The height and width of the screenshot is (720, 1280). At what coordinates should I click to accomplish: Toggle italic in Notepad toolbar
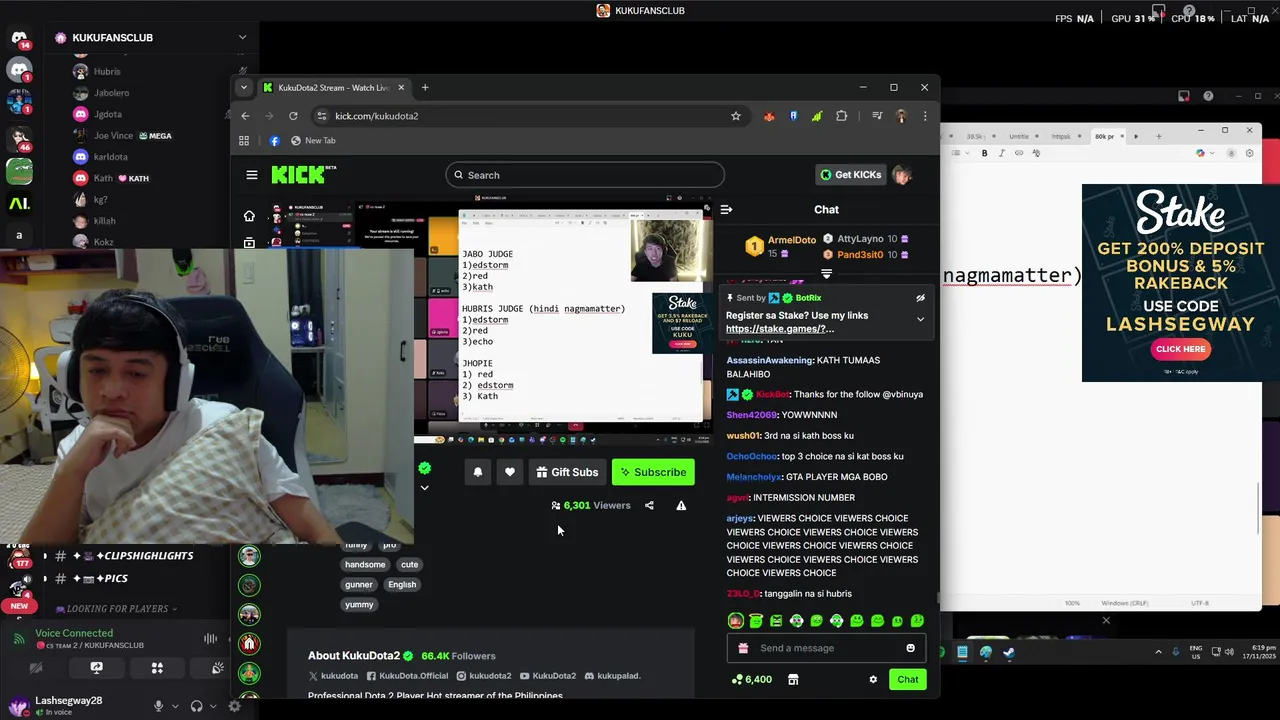1002,153
